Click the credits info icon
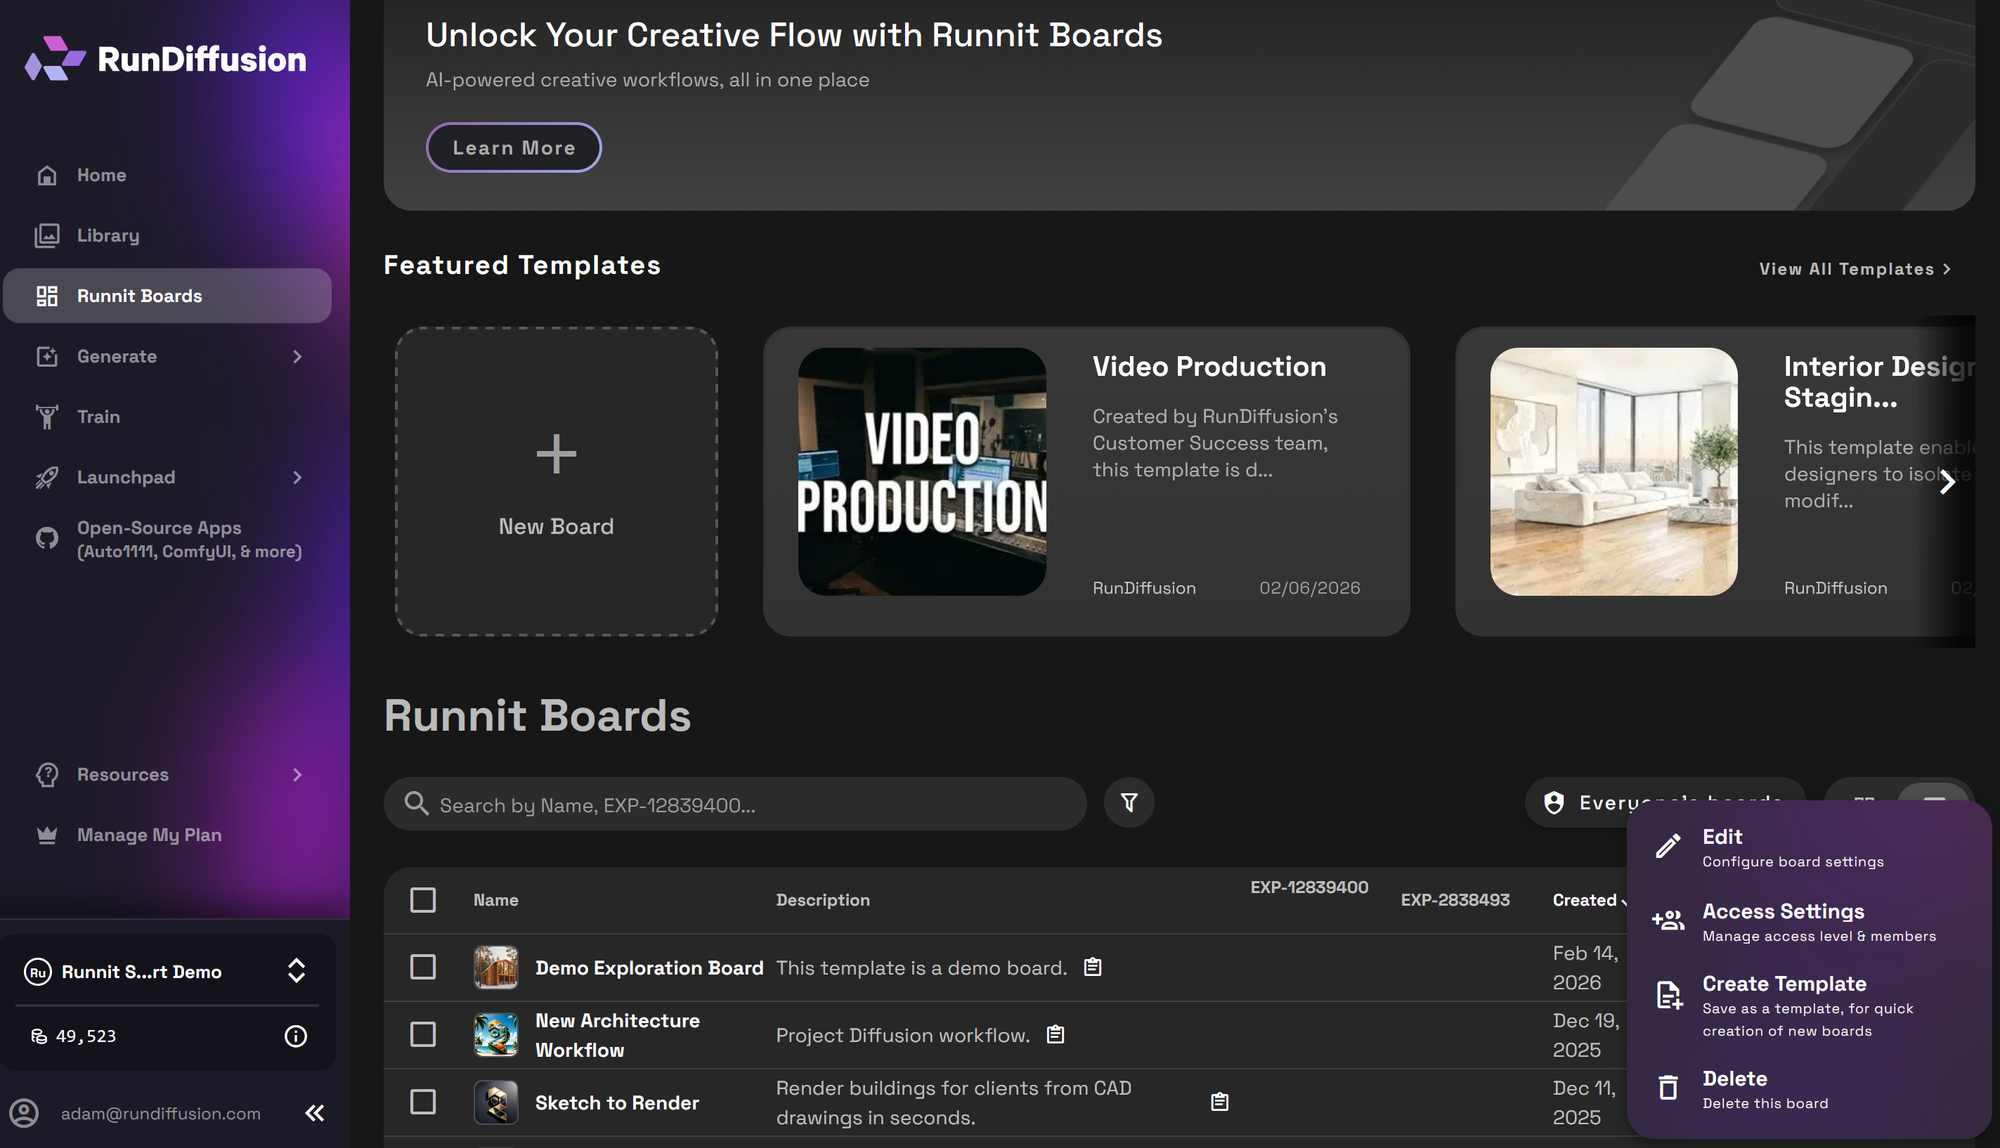The height and width of the screenshot is (1148, 2000). 295,1036
